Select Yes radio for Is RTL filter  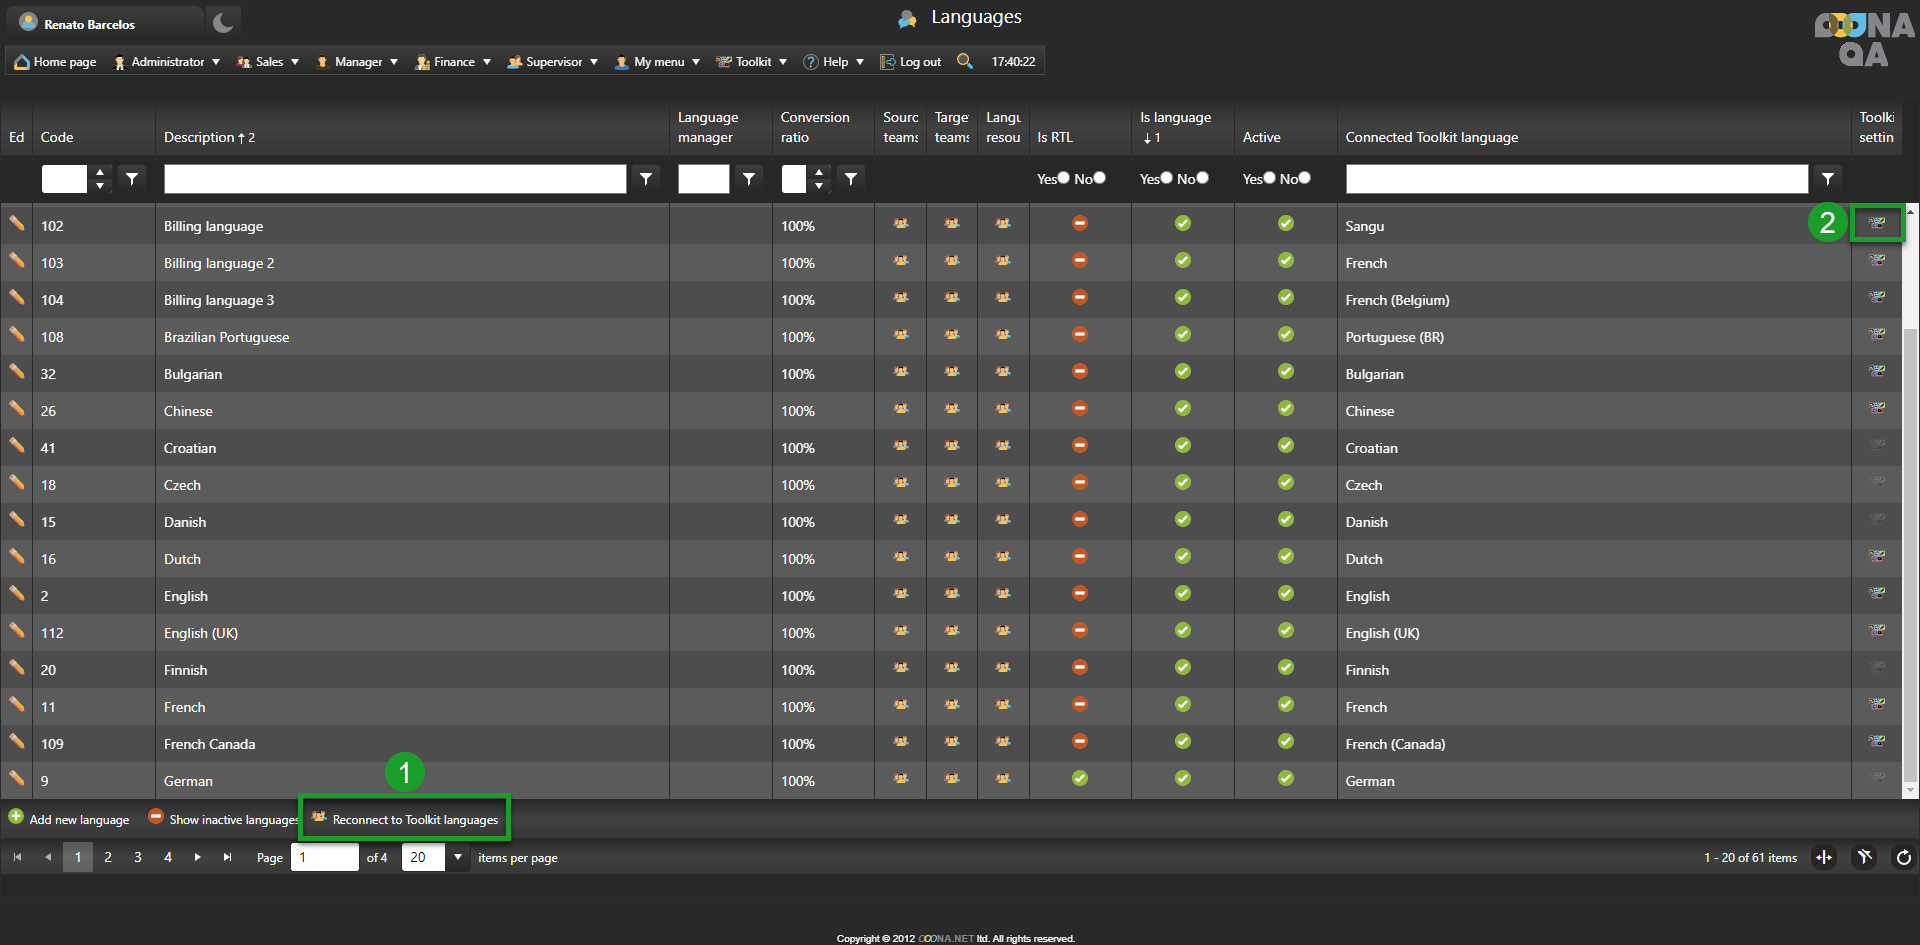tap(1064, 178)
